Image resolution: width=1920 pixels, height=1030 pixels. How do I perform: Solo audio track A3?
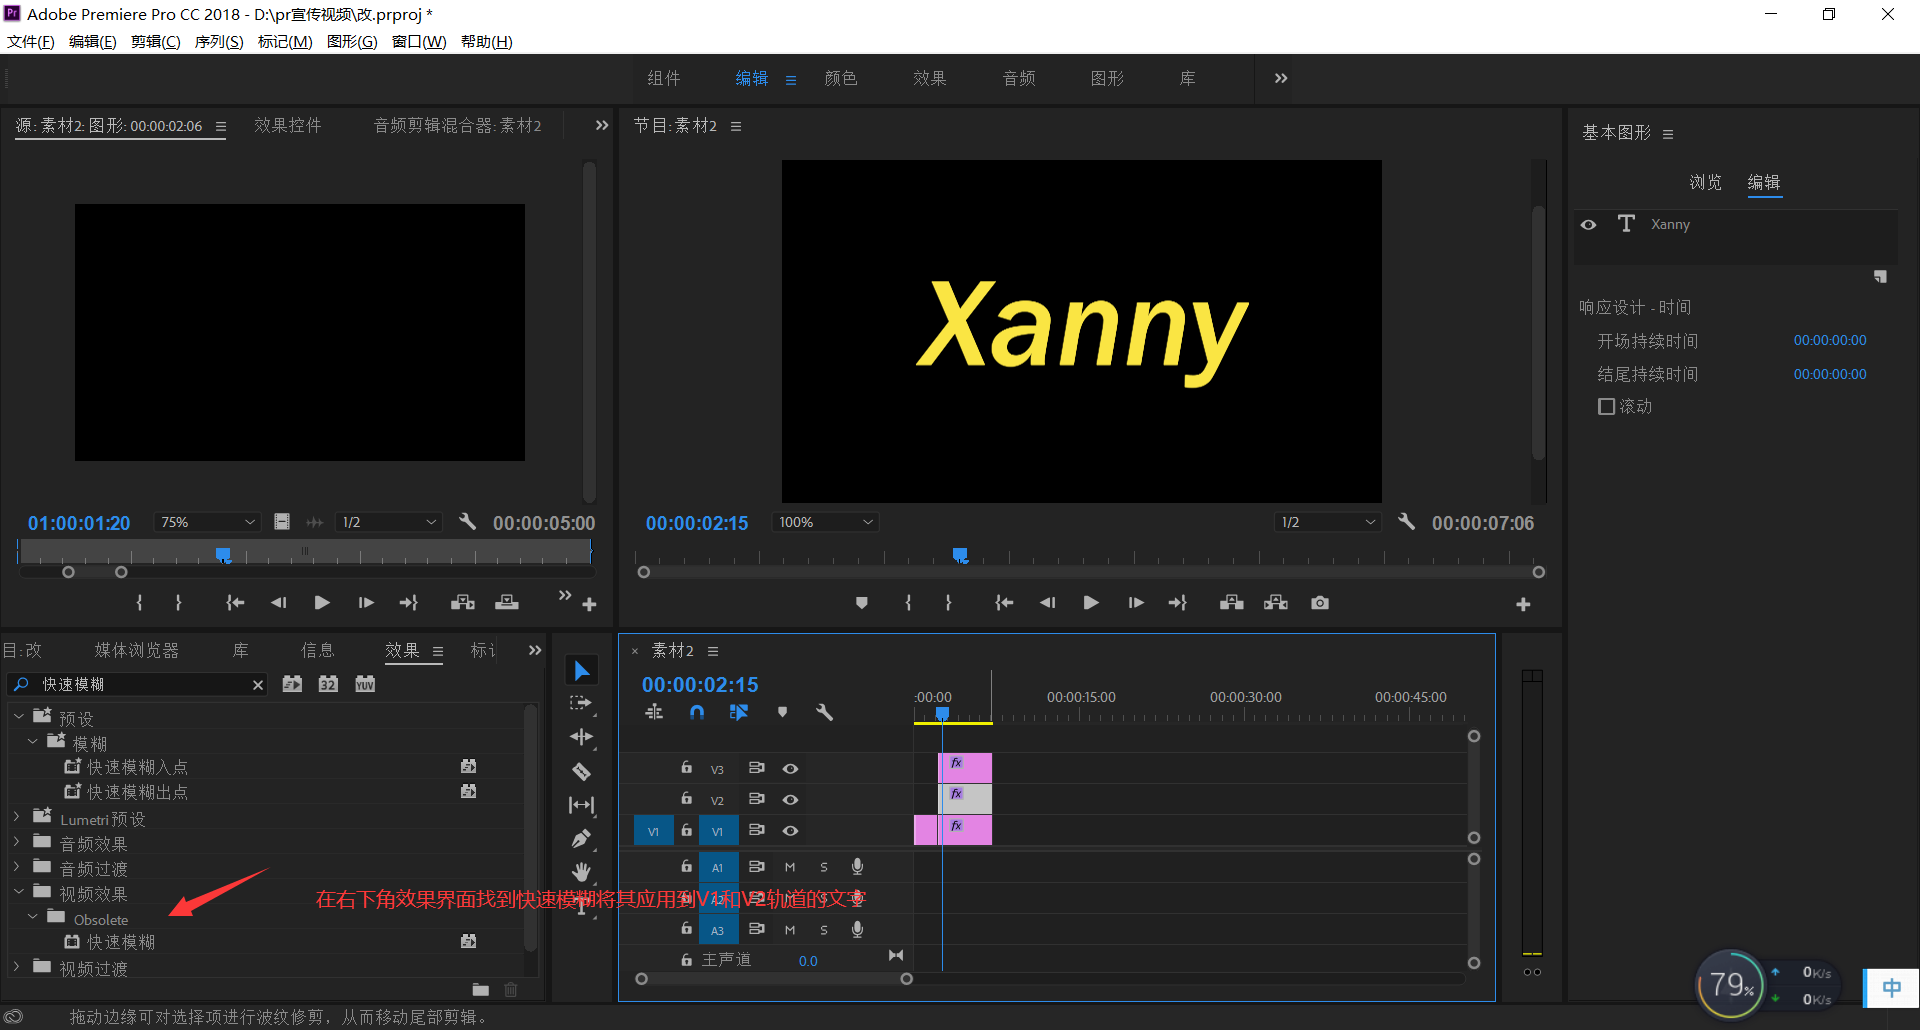(x=824, y=929)
